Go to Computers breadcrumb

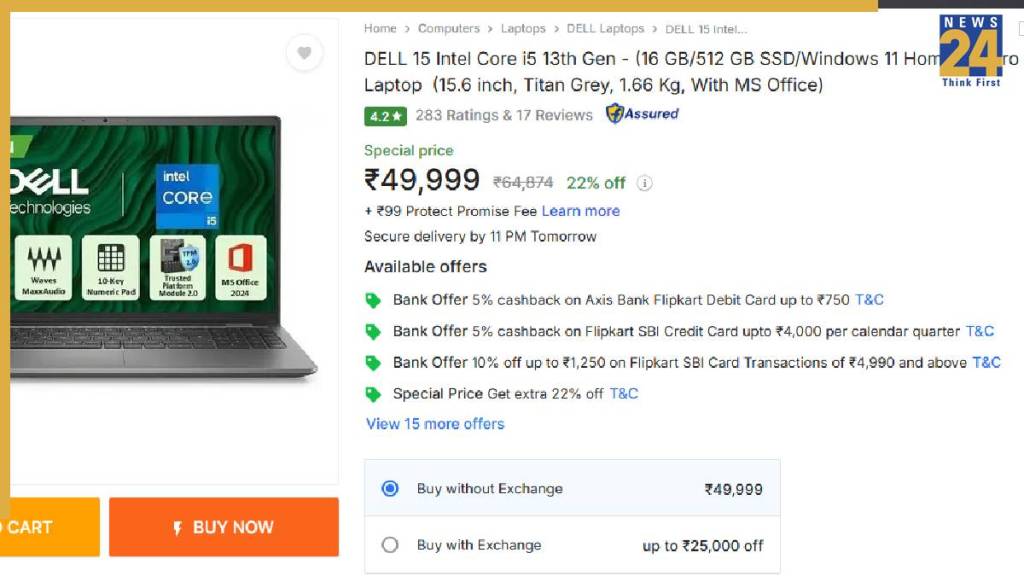449,29
